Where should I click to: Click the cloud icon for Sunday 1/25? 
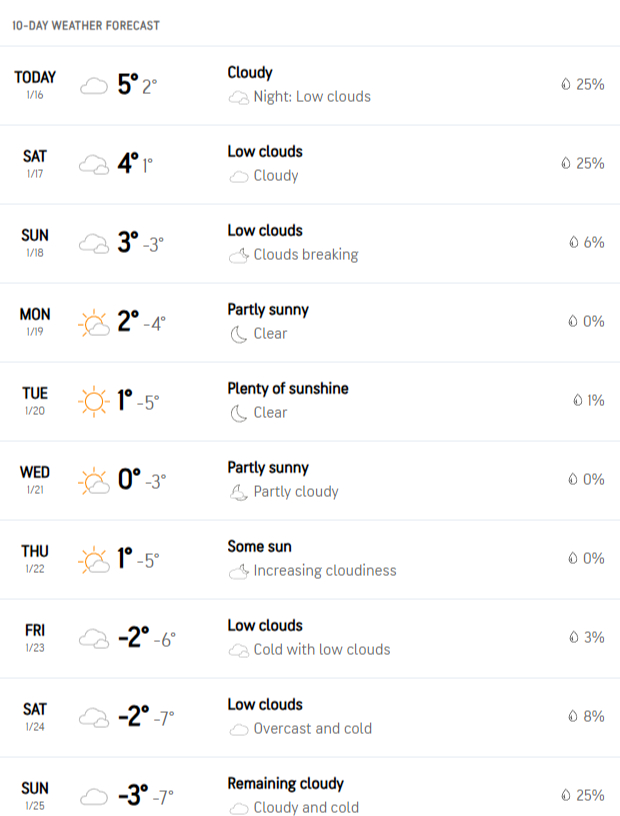click(x=93, y=796)
